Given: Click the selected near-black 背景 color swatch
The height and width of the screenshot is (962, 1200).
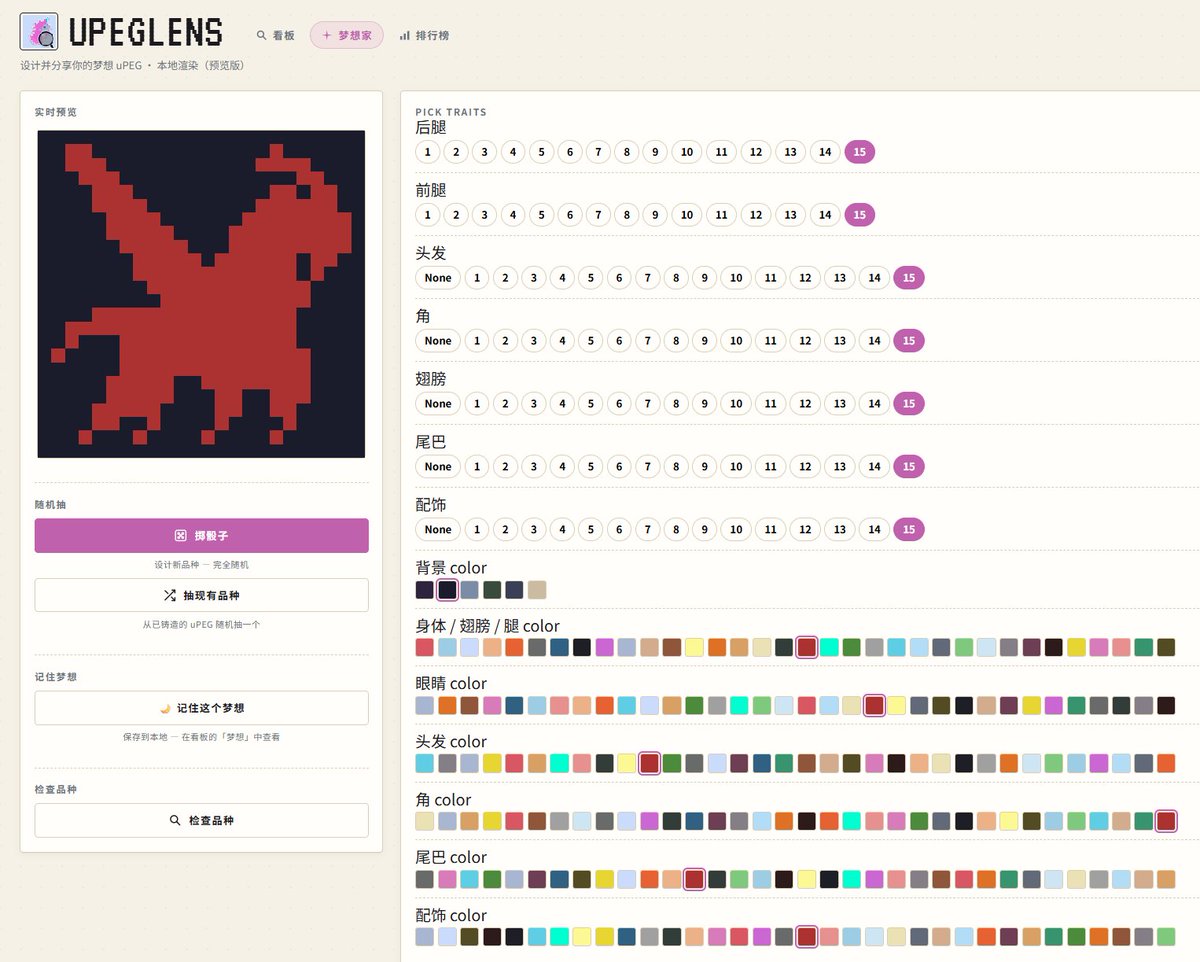Looking at the screenshot, I should tap(447, 590).
